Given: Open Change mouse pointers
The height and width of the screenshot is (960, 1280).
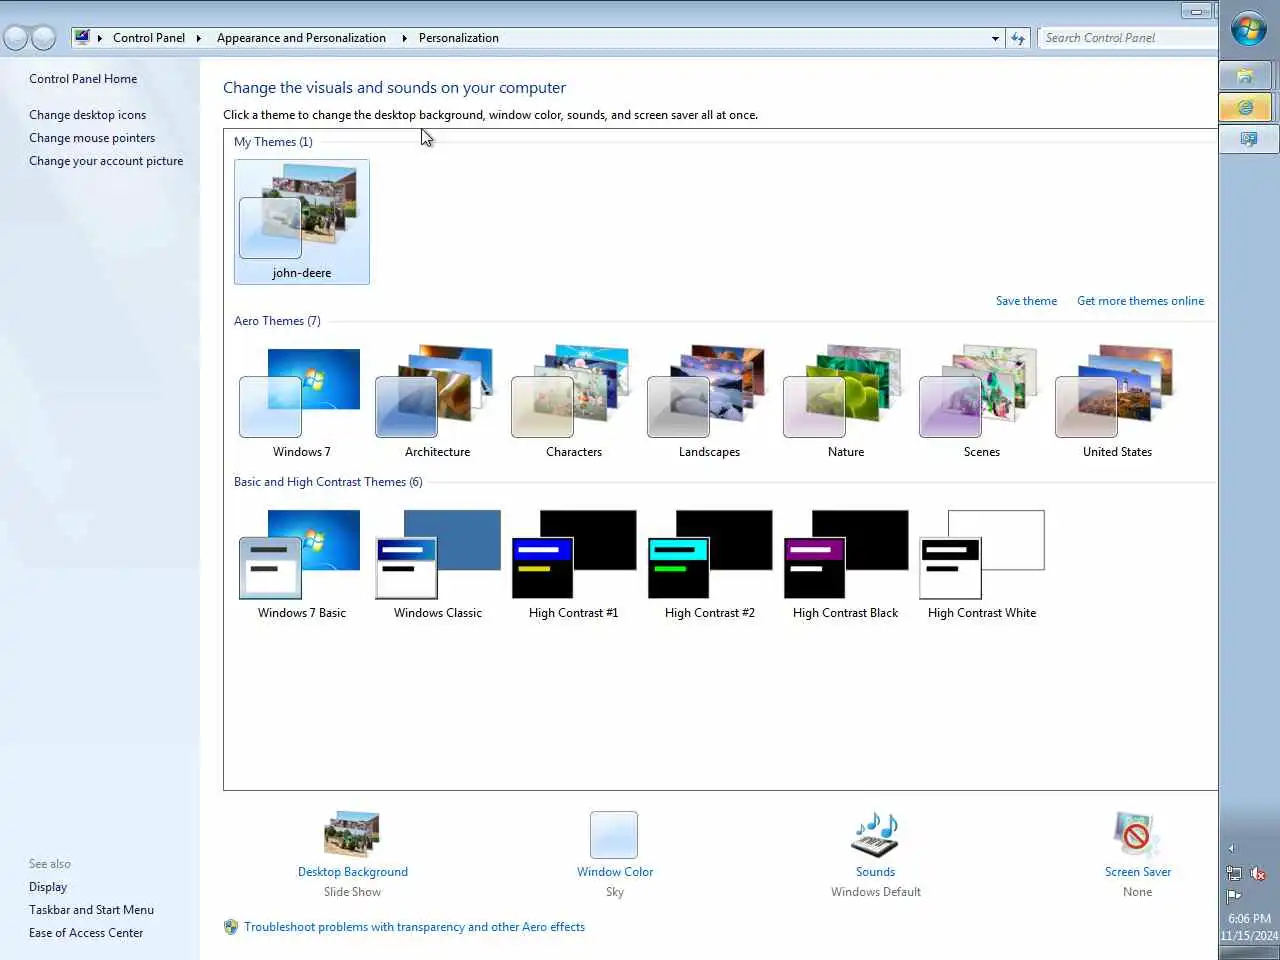Looking at the screenshot, I should pyautogui.click(x=92, y=138).
